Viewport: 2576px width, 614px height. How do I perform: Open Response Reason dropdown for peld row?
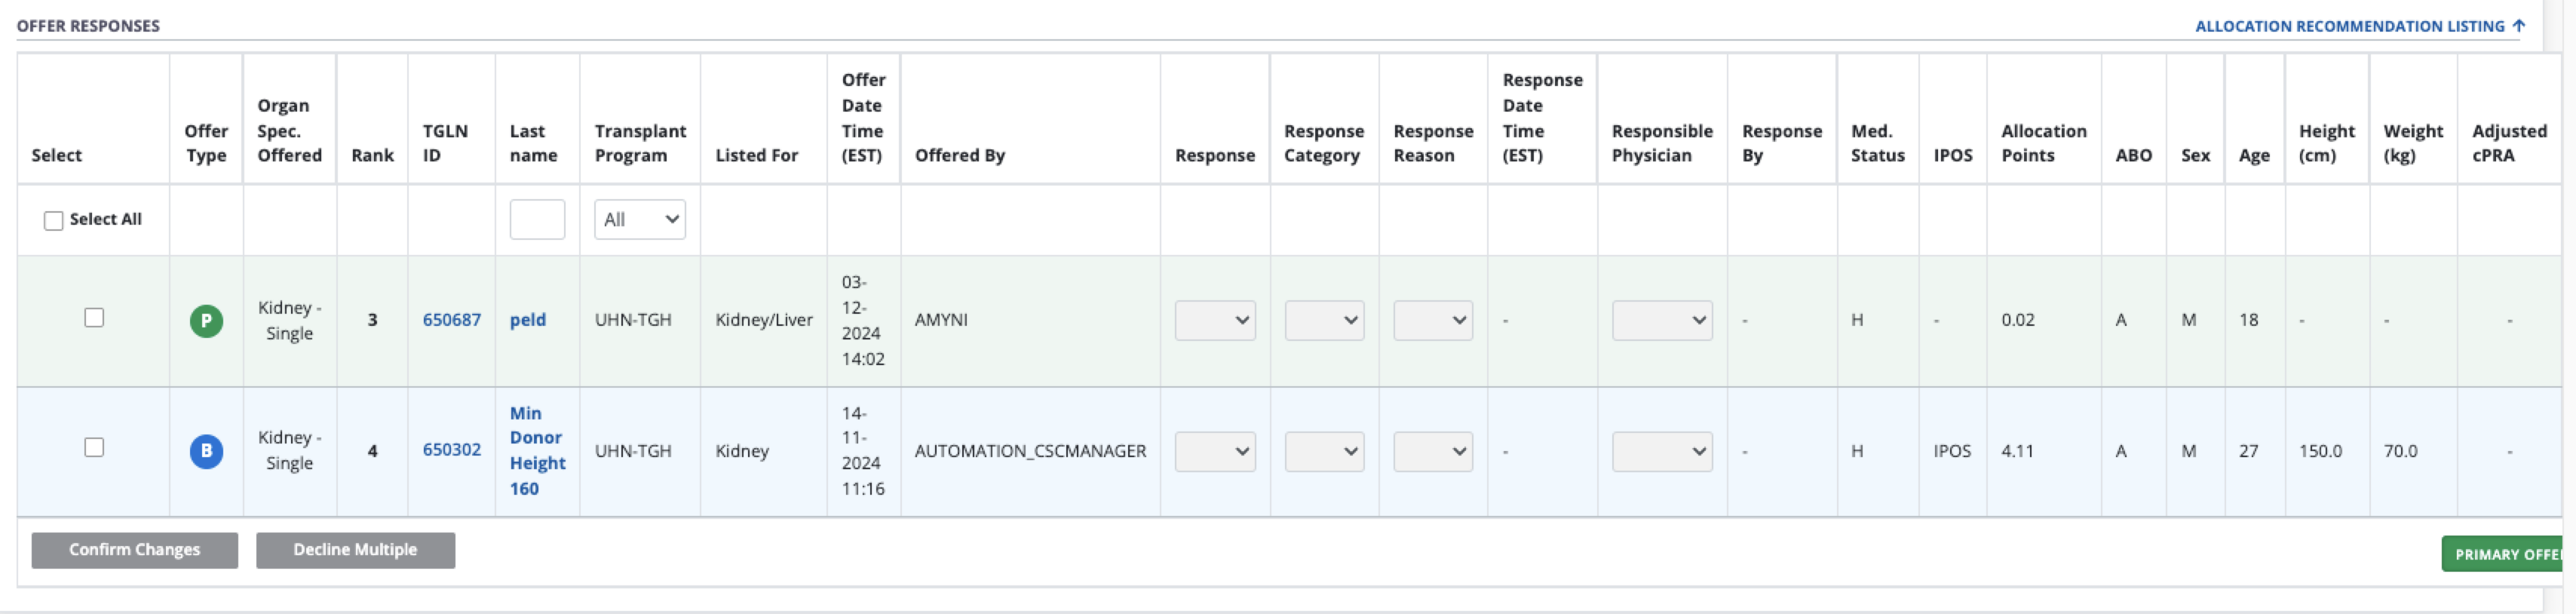1432,320
